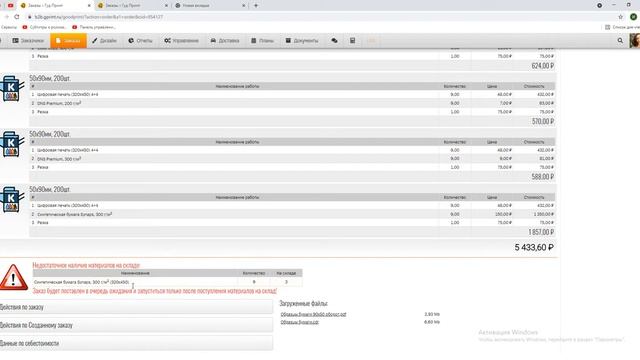
Task: Select the Синтетическая бумага row in the warning table
Action: point(167,282)
